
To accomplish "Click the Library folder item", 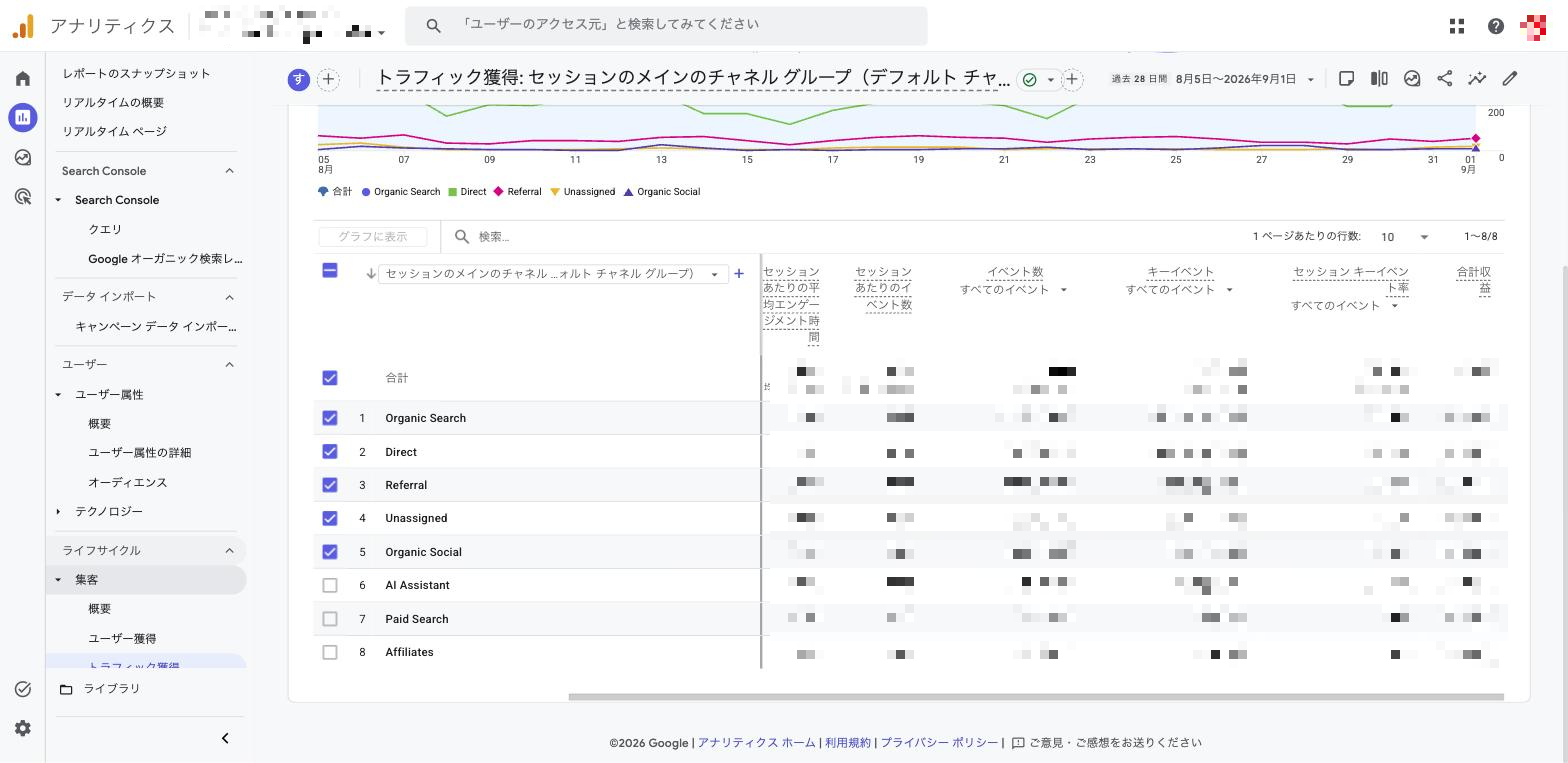I will (100, 689).
